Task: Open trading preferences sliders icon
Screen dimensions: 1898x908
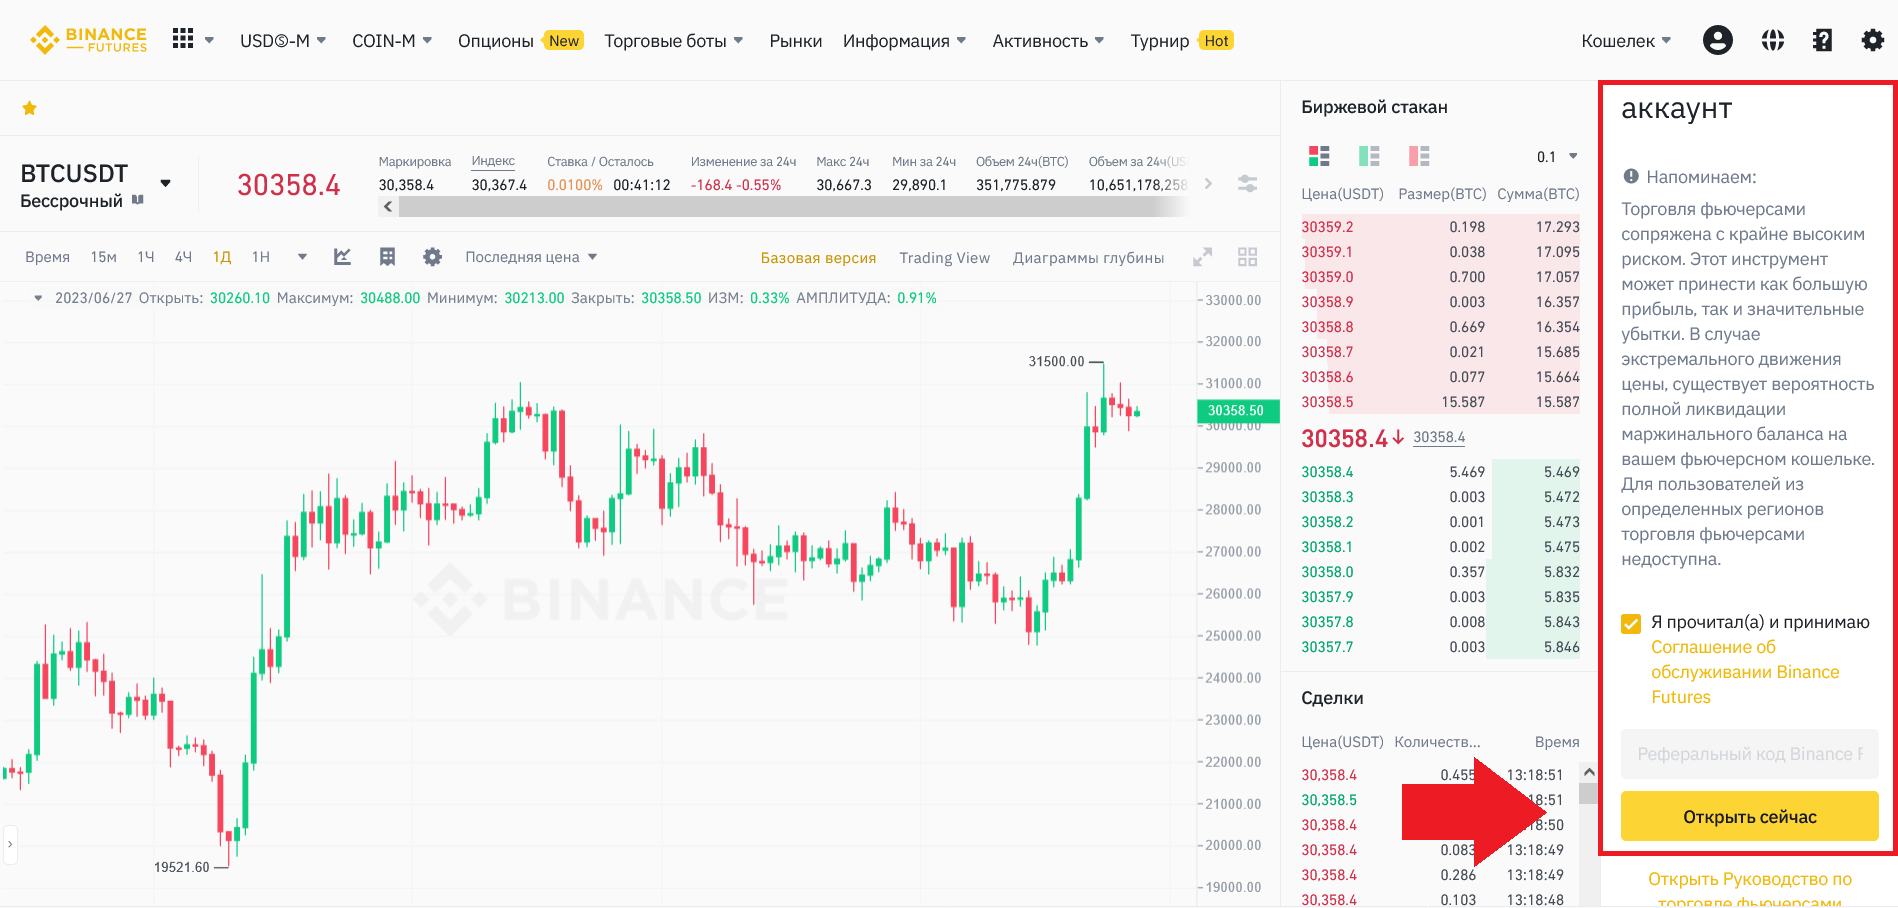Action: (1247, 184)
